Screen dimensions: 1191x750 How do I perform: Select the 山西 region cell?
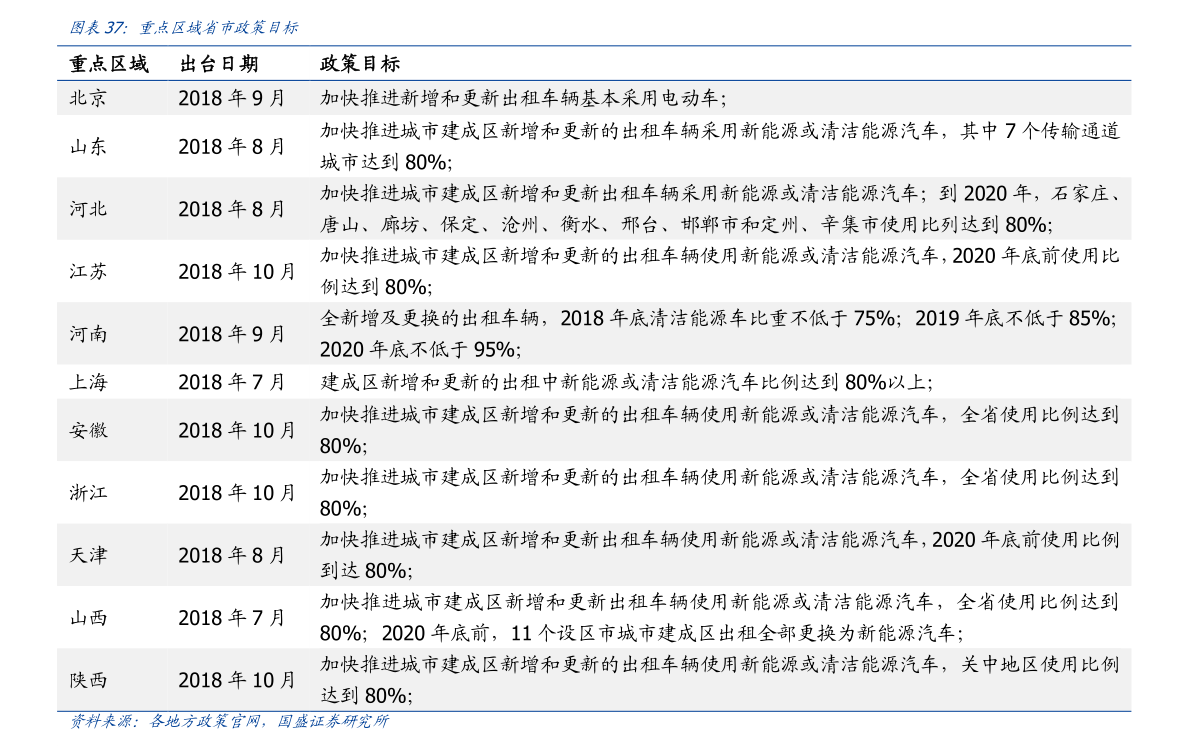pos(88,617)
